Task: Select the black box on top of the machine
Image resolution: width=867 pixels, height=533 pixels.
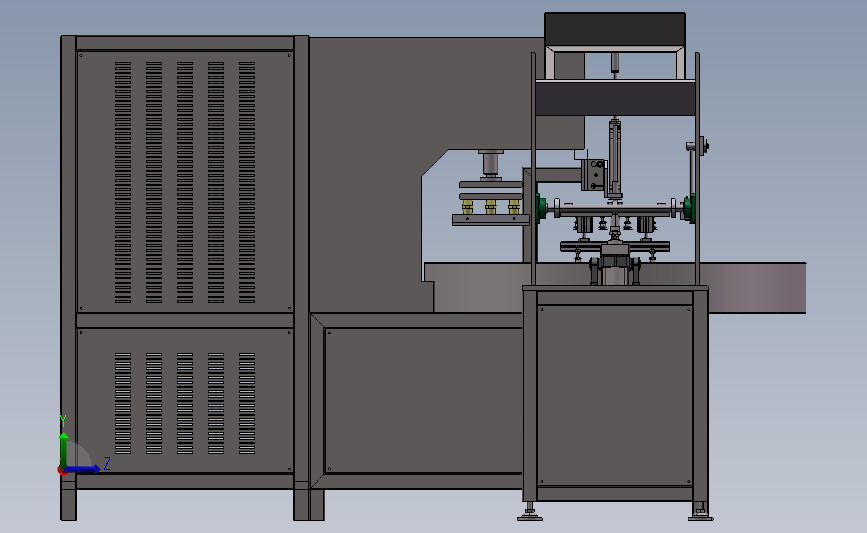Action: [x=615, y=29]
